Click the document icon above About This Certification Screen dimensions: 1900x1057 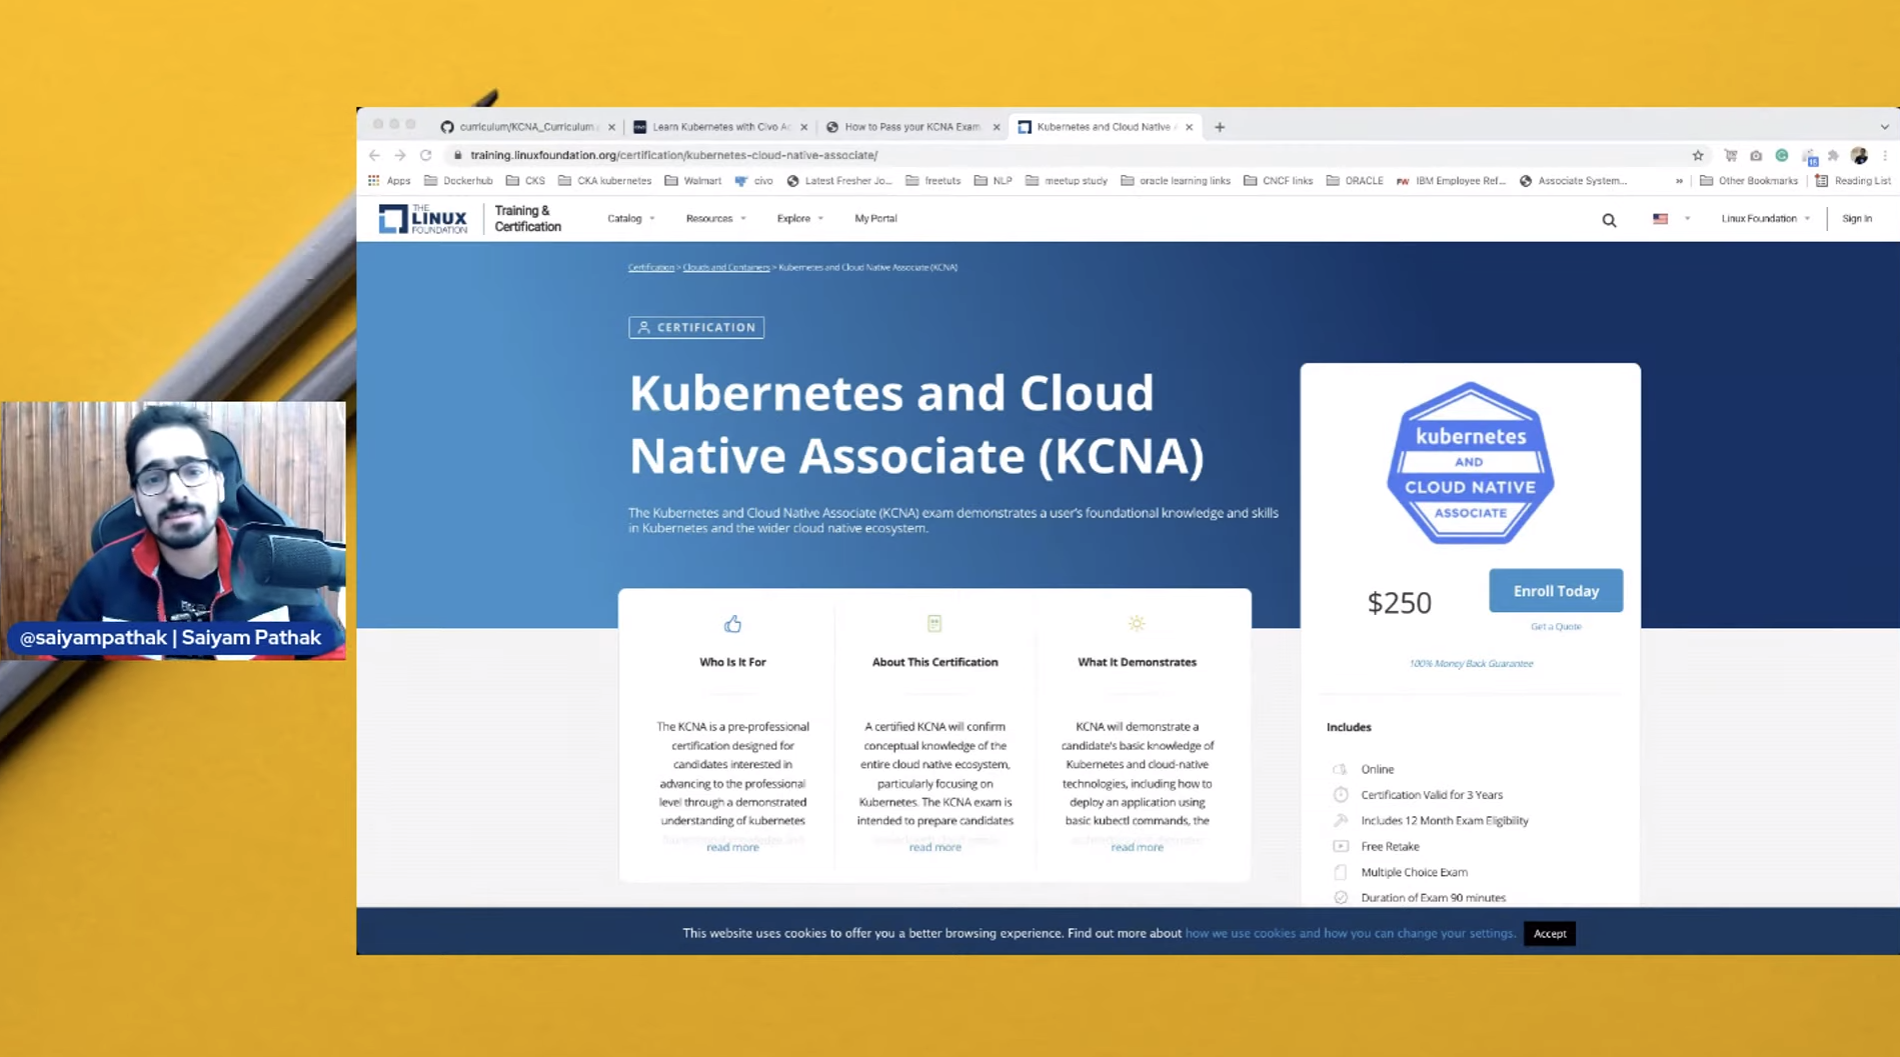[935, 624]
